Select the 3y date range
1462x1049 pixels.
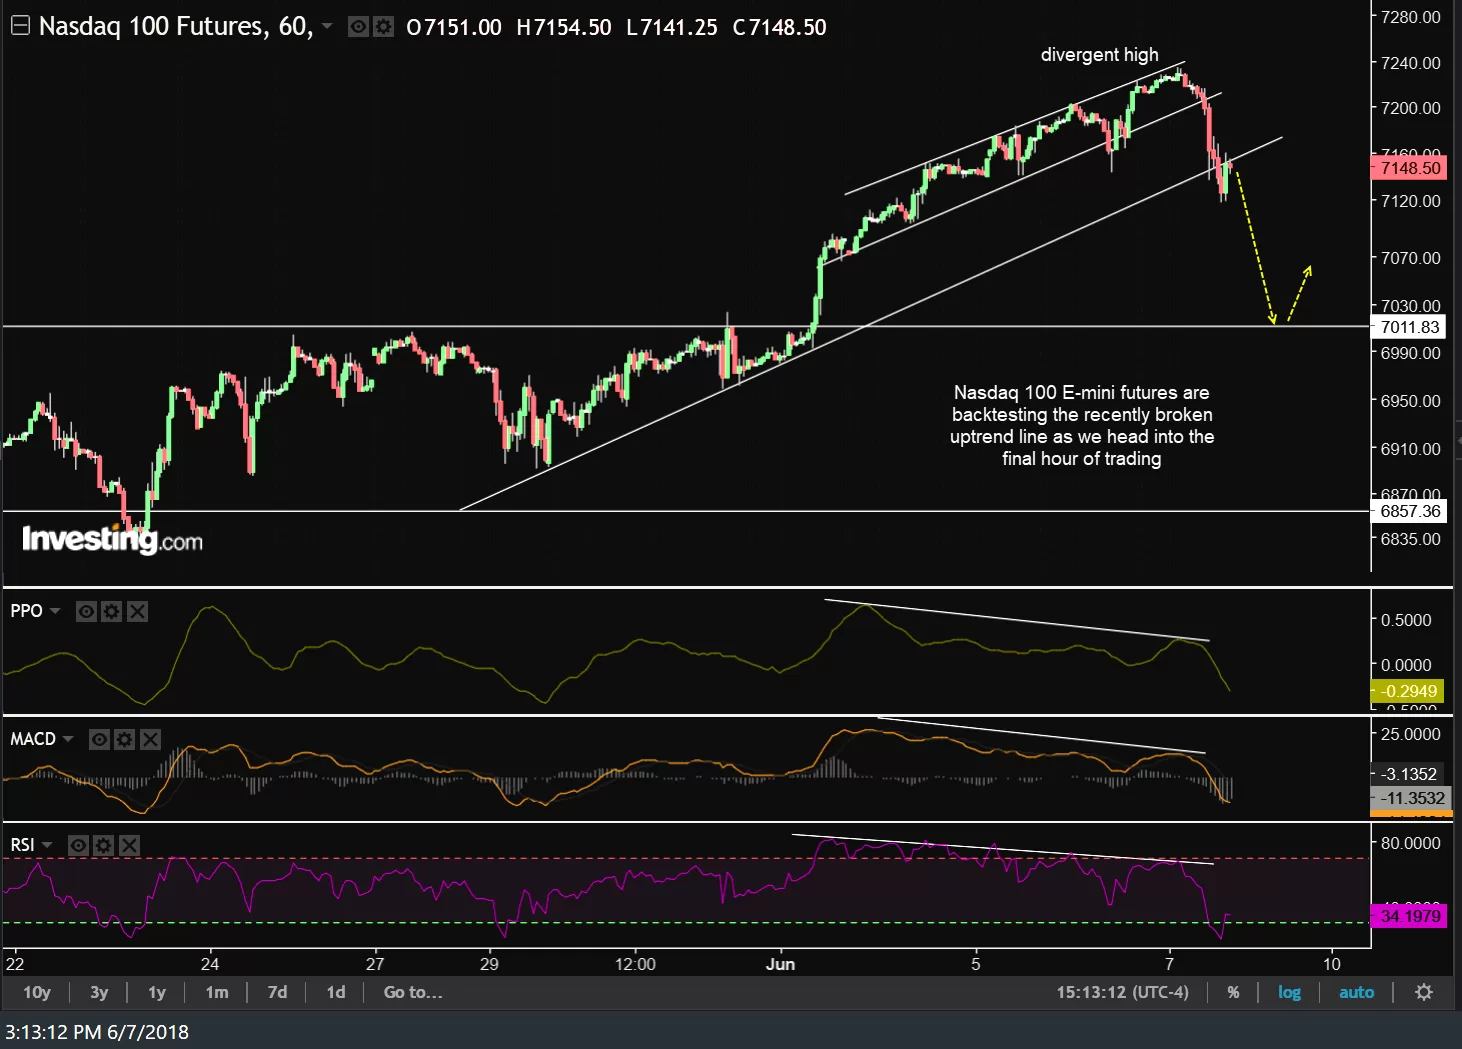pos(99,992)
